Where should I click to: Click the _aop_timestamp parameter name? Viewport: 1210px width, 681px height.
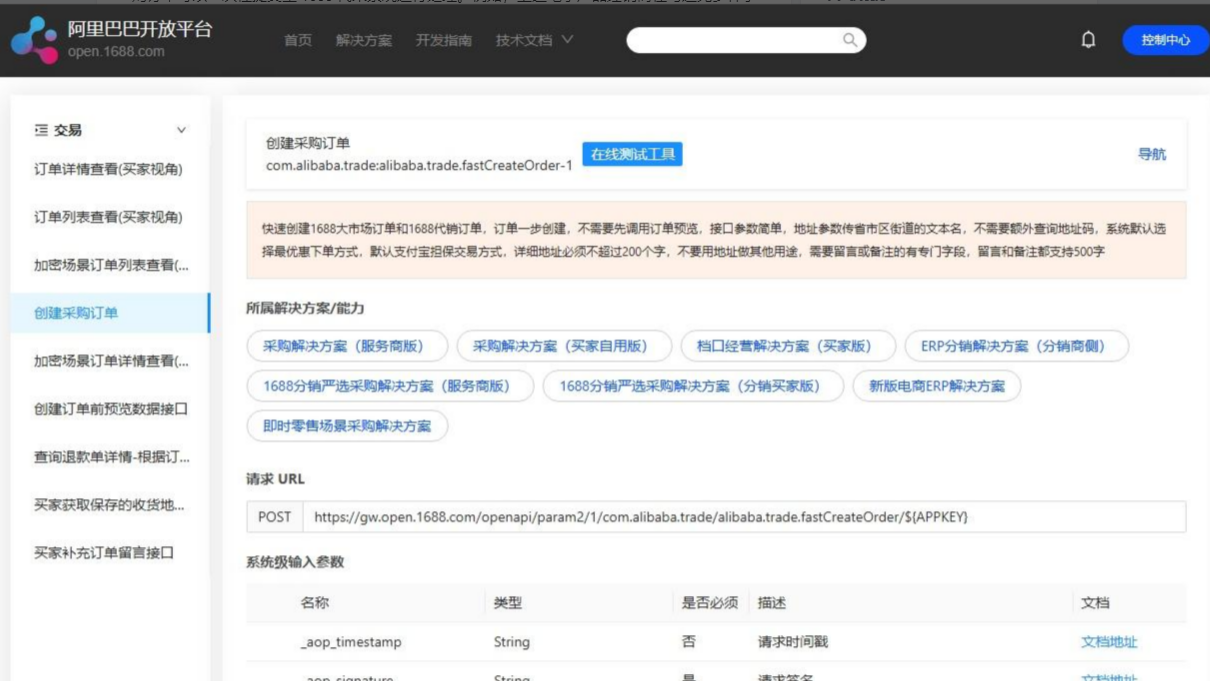[x=351, y=642]
